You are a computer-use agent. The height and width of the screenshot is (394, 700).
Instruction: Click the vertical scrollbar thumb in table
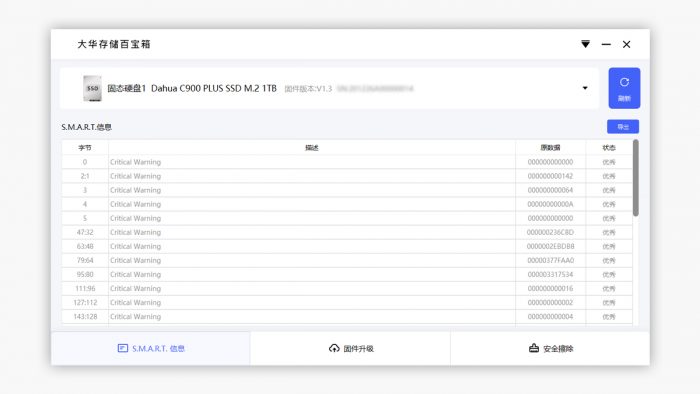pyautogui.click(x=636, y=178)
